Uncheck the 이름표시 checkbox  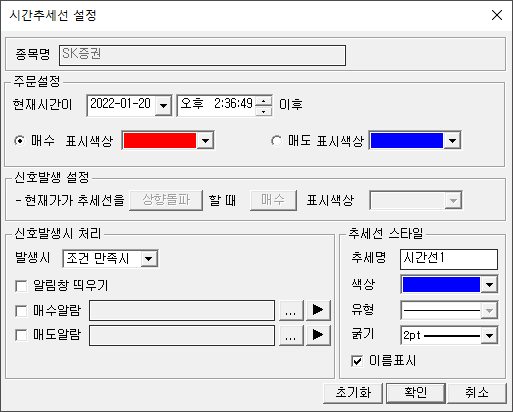[357, 361]
